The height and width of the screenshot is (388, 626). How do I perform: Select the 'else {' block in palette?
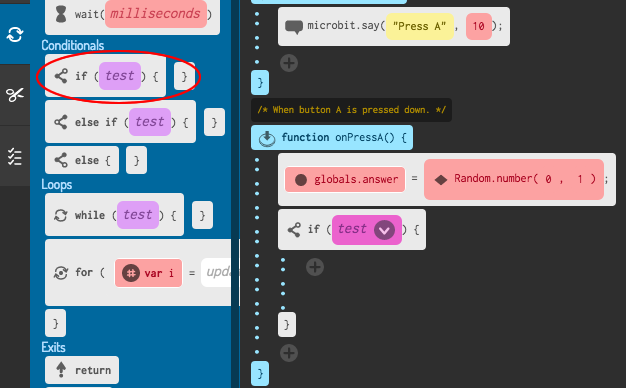(x=82, y=160)
